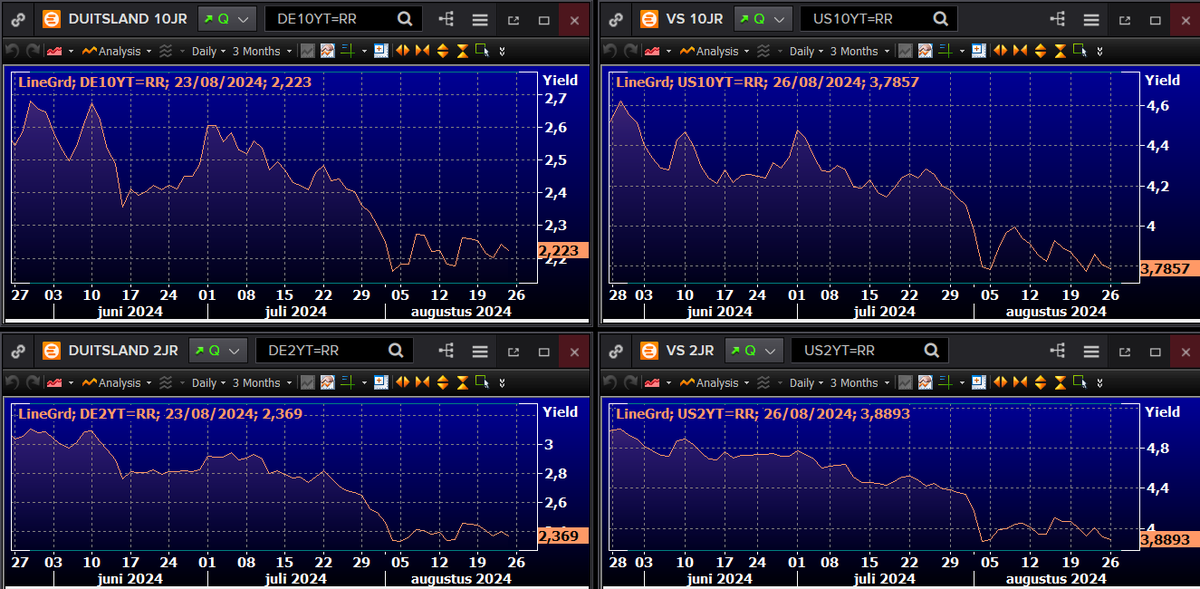Click the link icon in VS 10JR window

pos(616,19)
